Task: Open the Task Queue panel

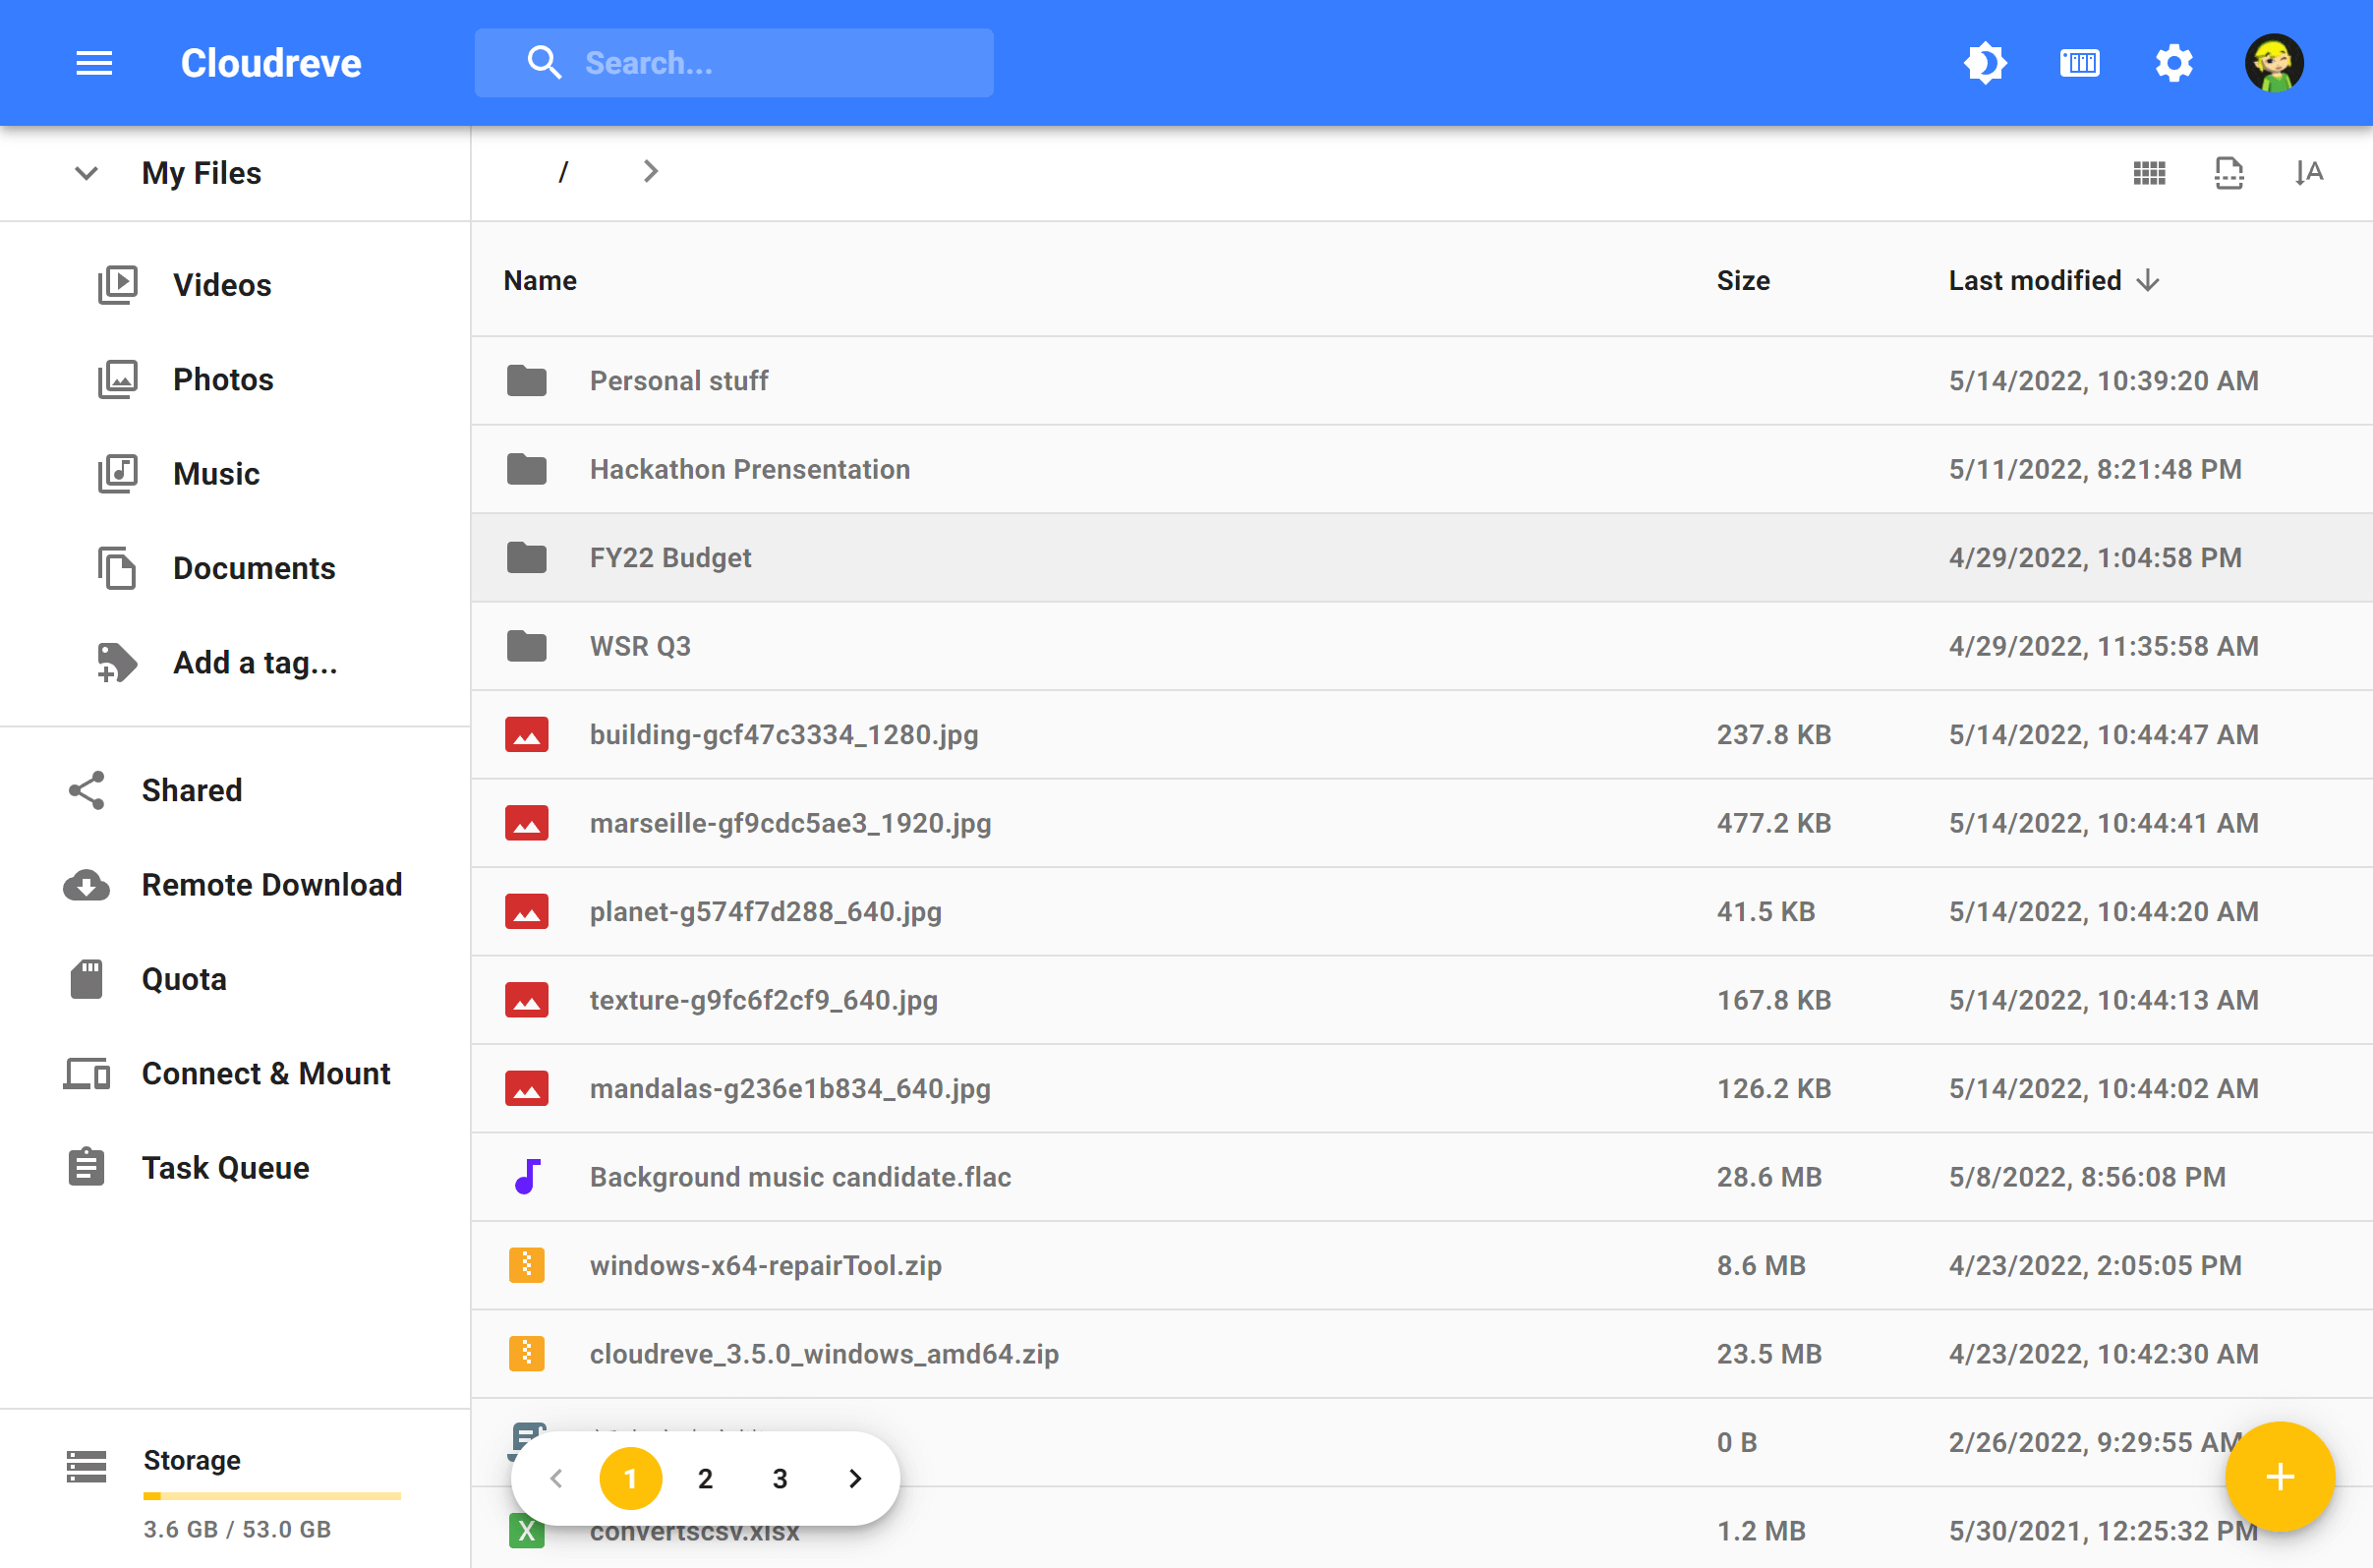Action: coord(224,1167)
